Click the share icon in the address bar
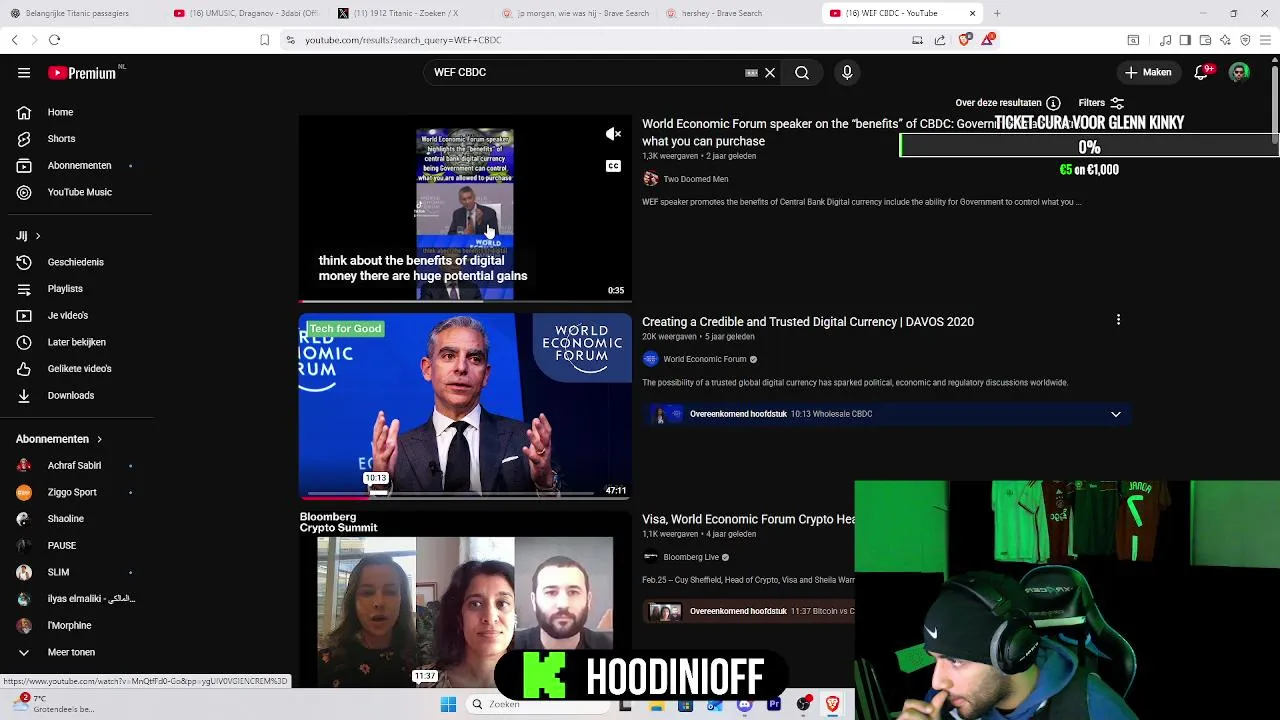 pos(940,40)
